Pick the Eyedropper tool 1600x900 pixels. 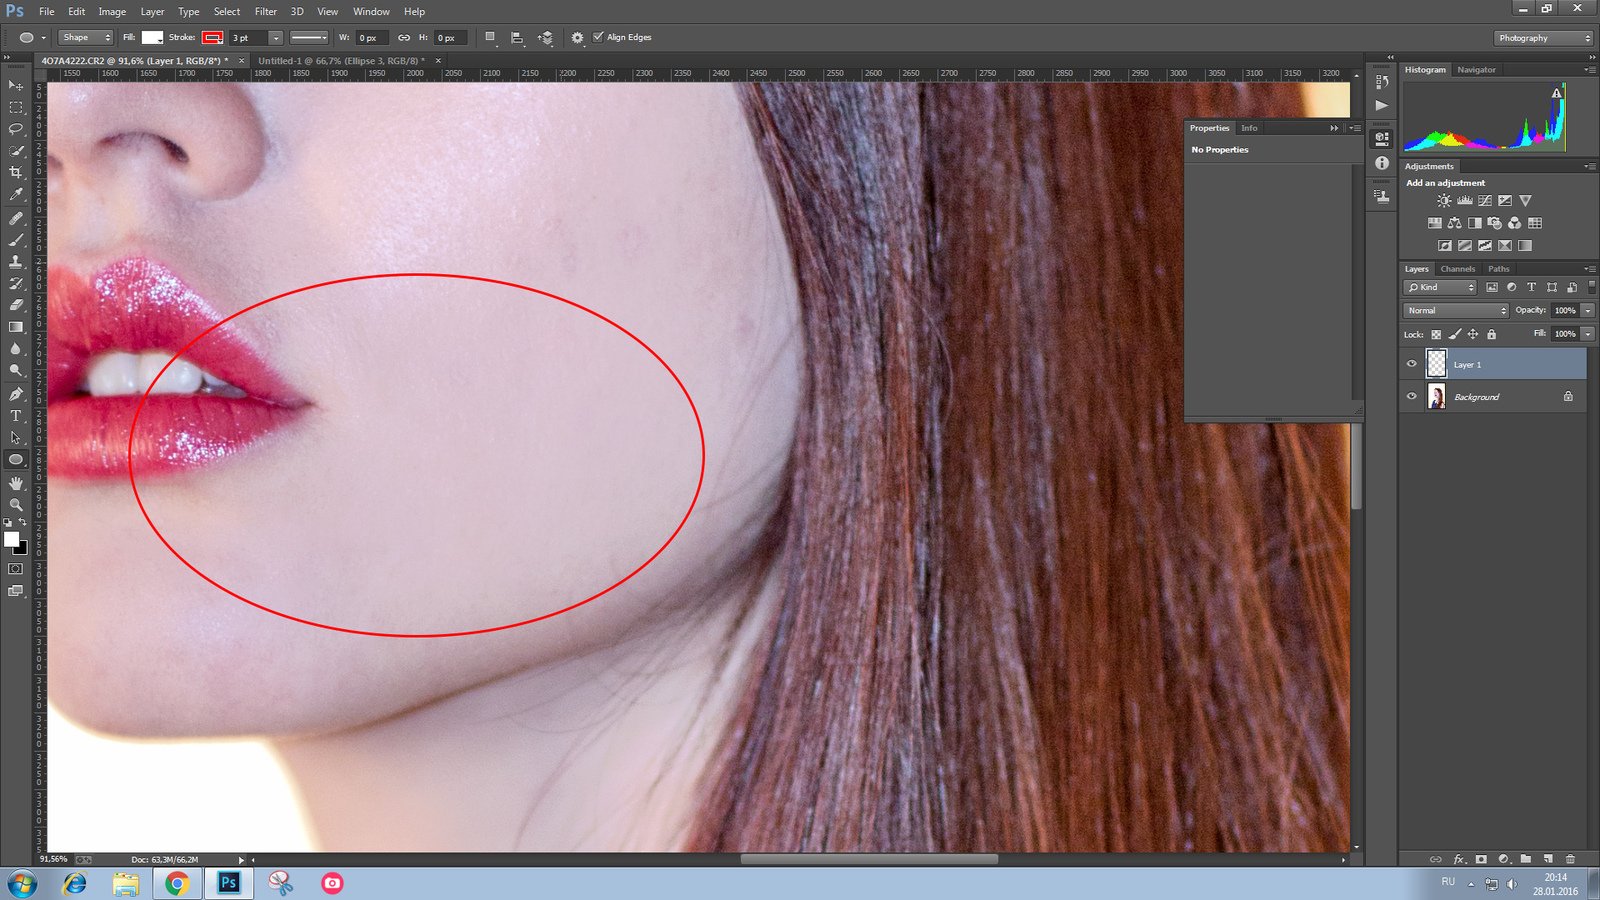(x=16, y=195)
